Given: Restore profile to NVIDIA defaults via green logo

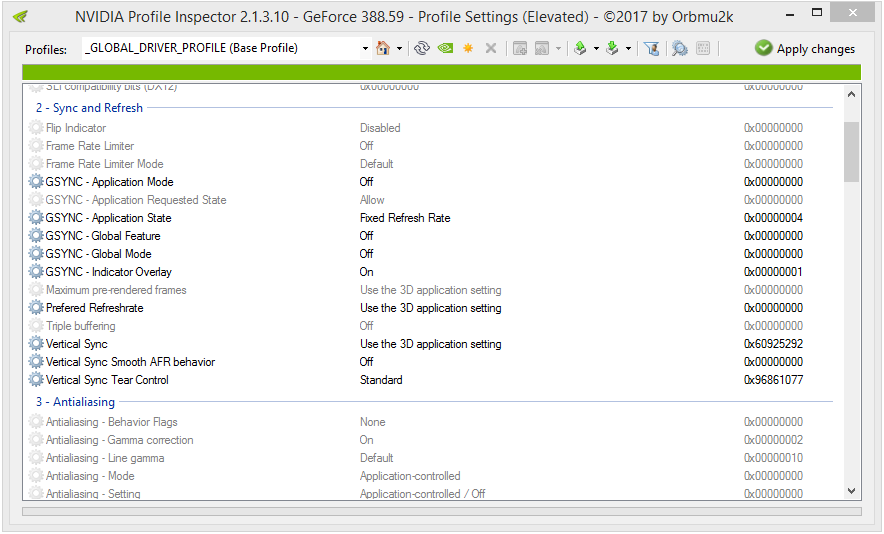Looking at the screenshot, I should [445, 48].
